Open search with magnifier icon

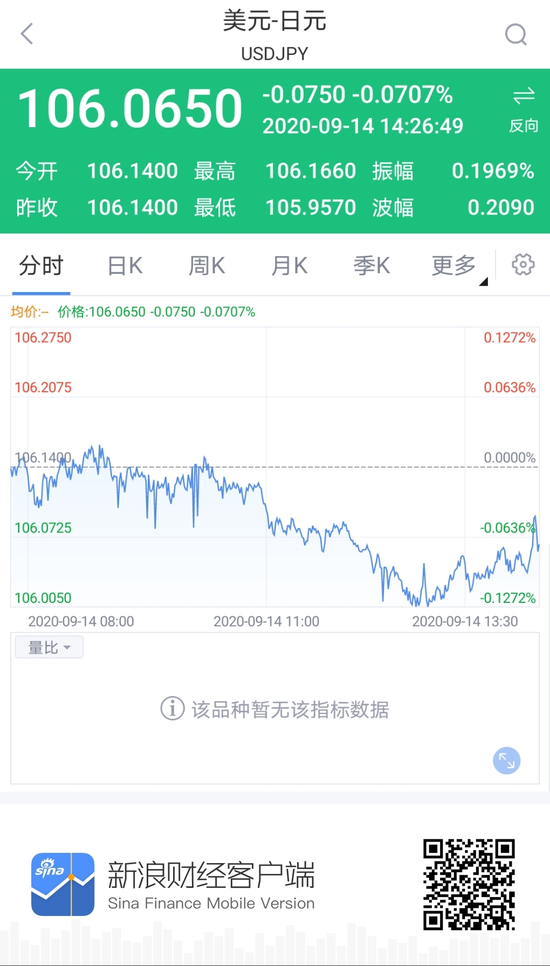point(516,34)
